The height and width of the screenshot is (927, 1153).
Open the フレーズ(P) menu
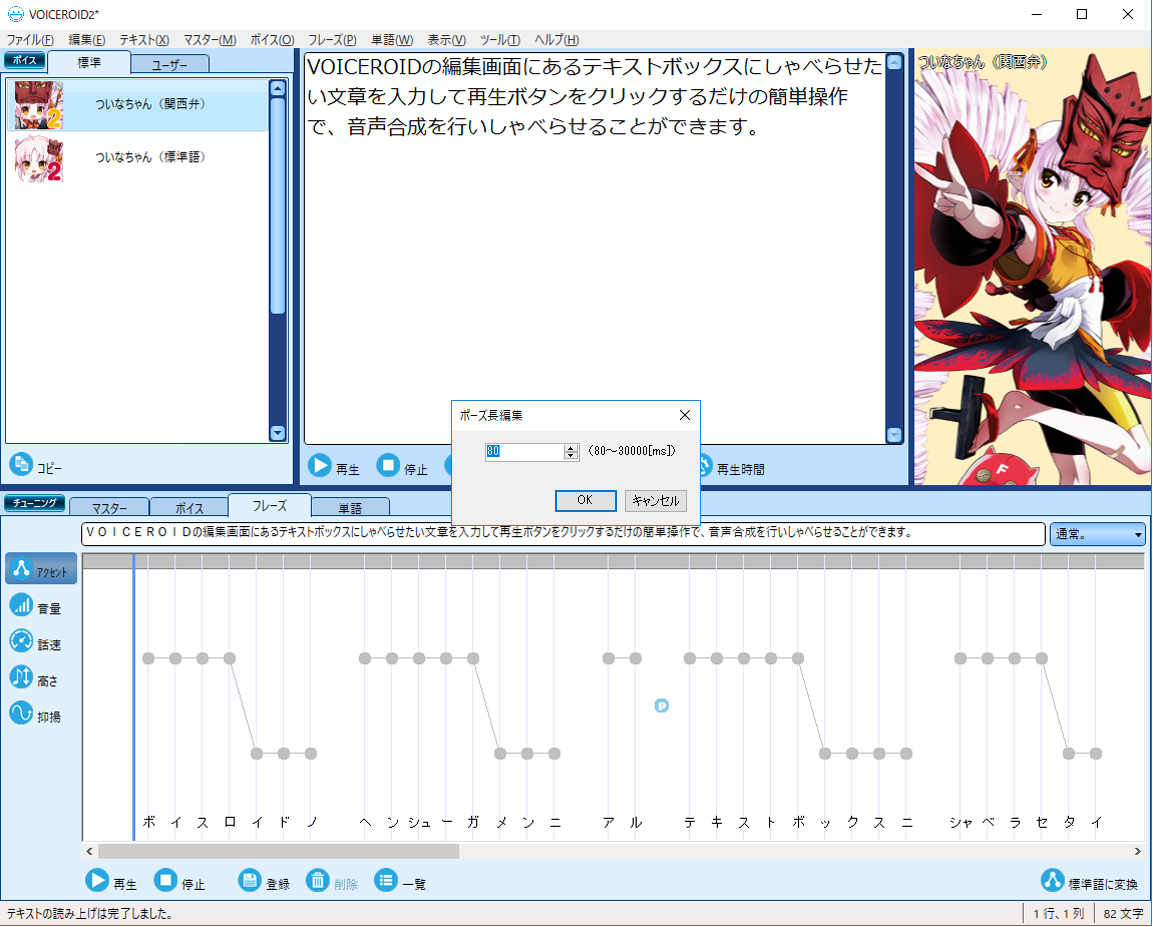[x=332, y=40]
